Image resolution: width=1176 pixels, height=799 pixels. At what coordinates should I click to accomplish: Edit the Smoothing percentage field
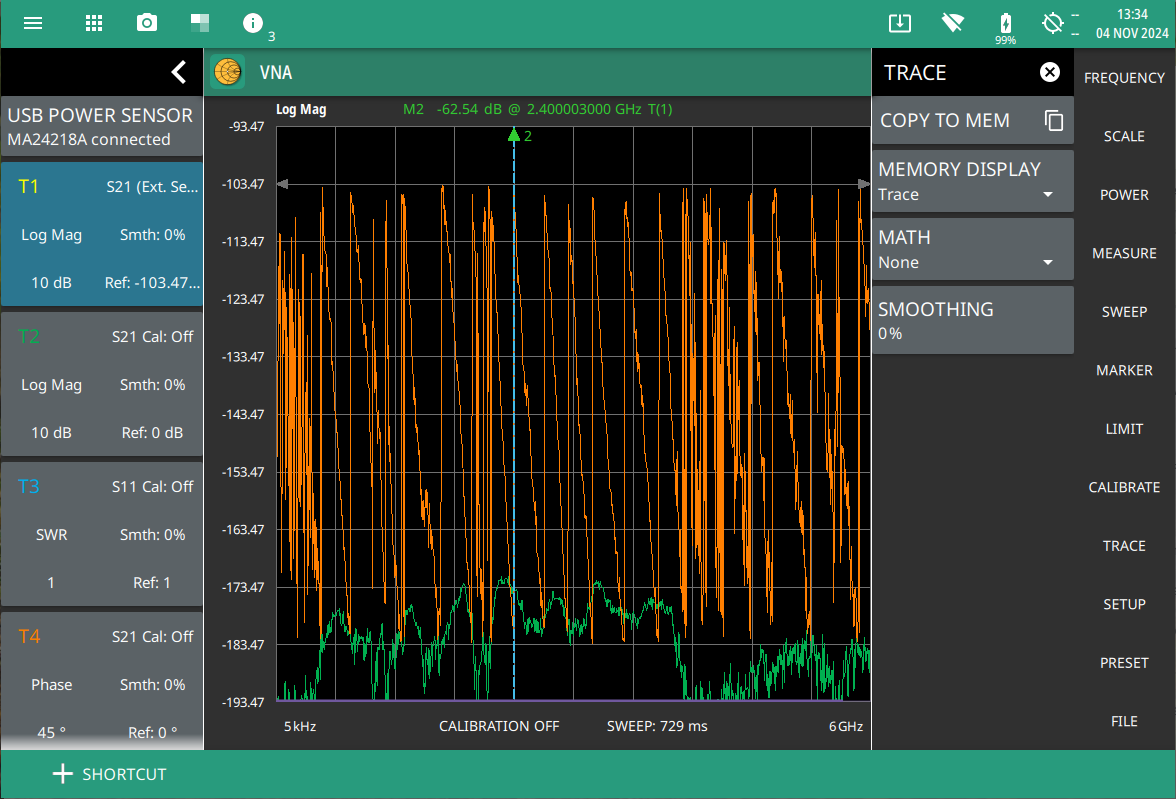tap(972, 320)
